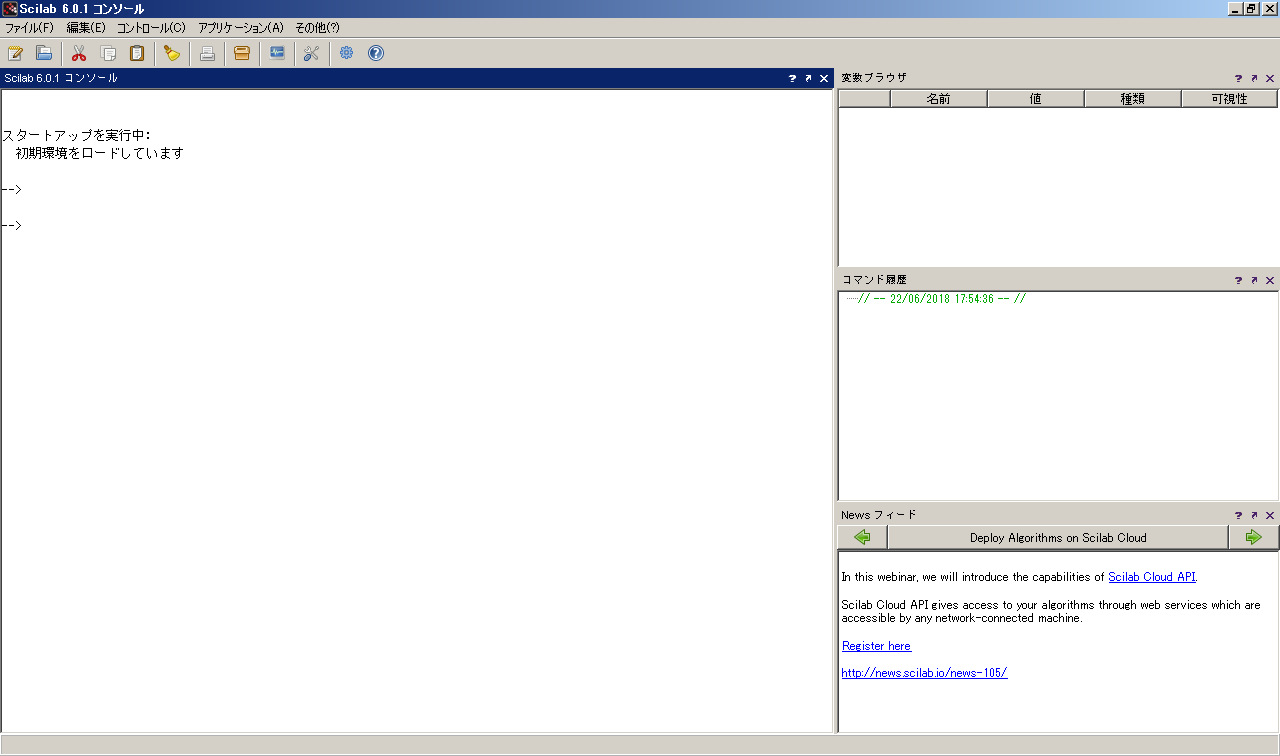Image resolution: width=1280 pixels, height=756 pixels.
Task: Open the 編集(E) menu
Action: tap(86, 28)
